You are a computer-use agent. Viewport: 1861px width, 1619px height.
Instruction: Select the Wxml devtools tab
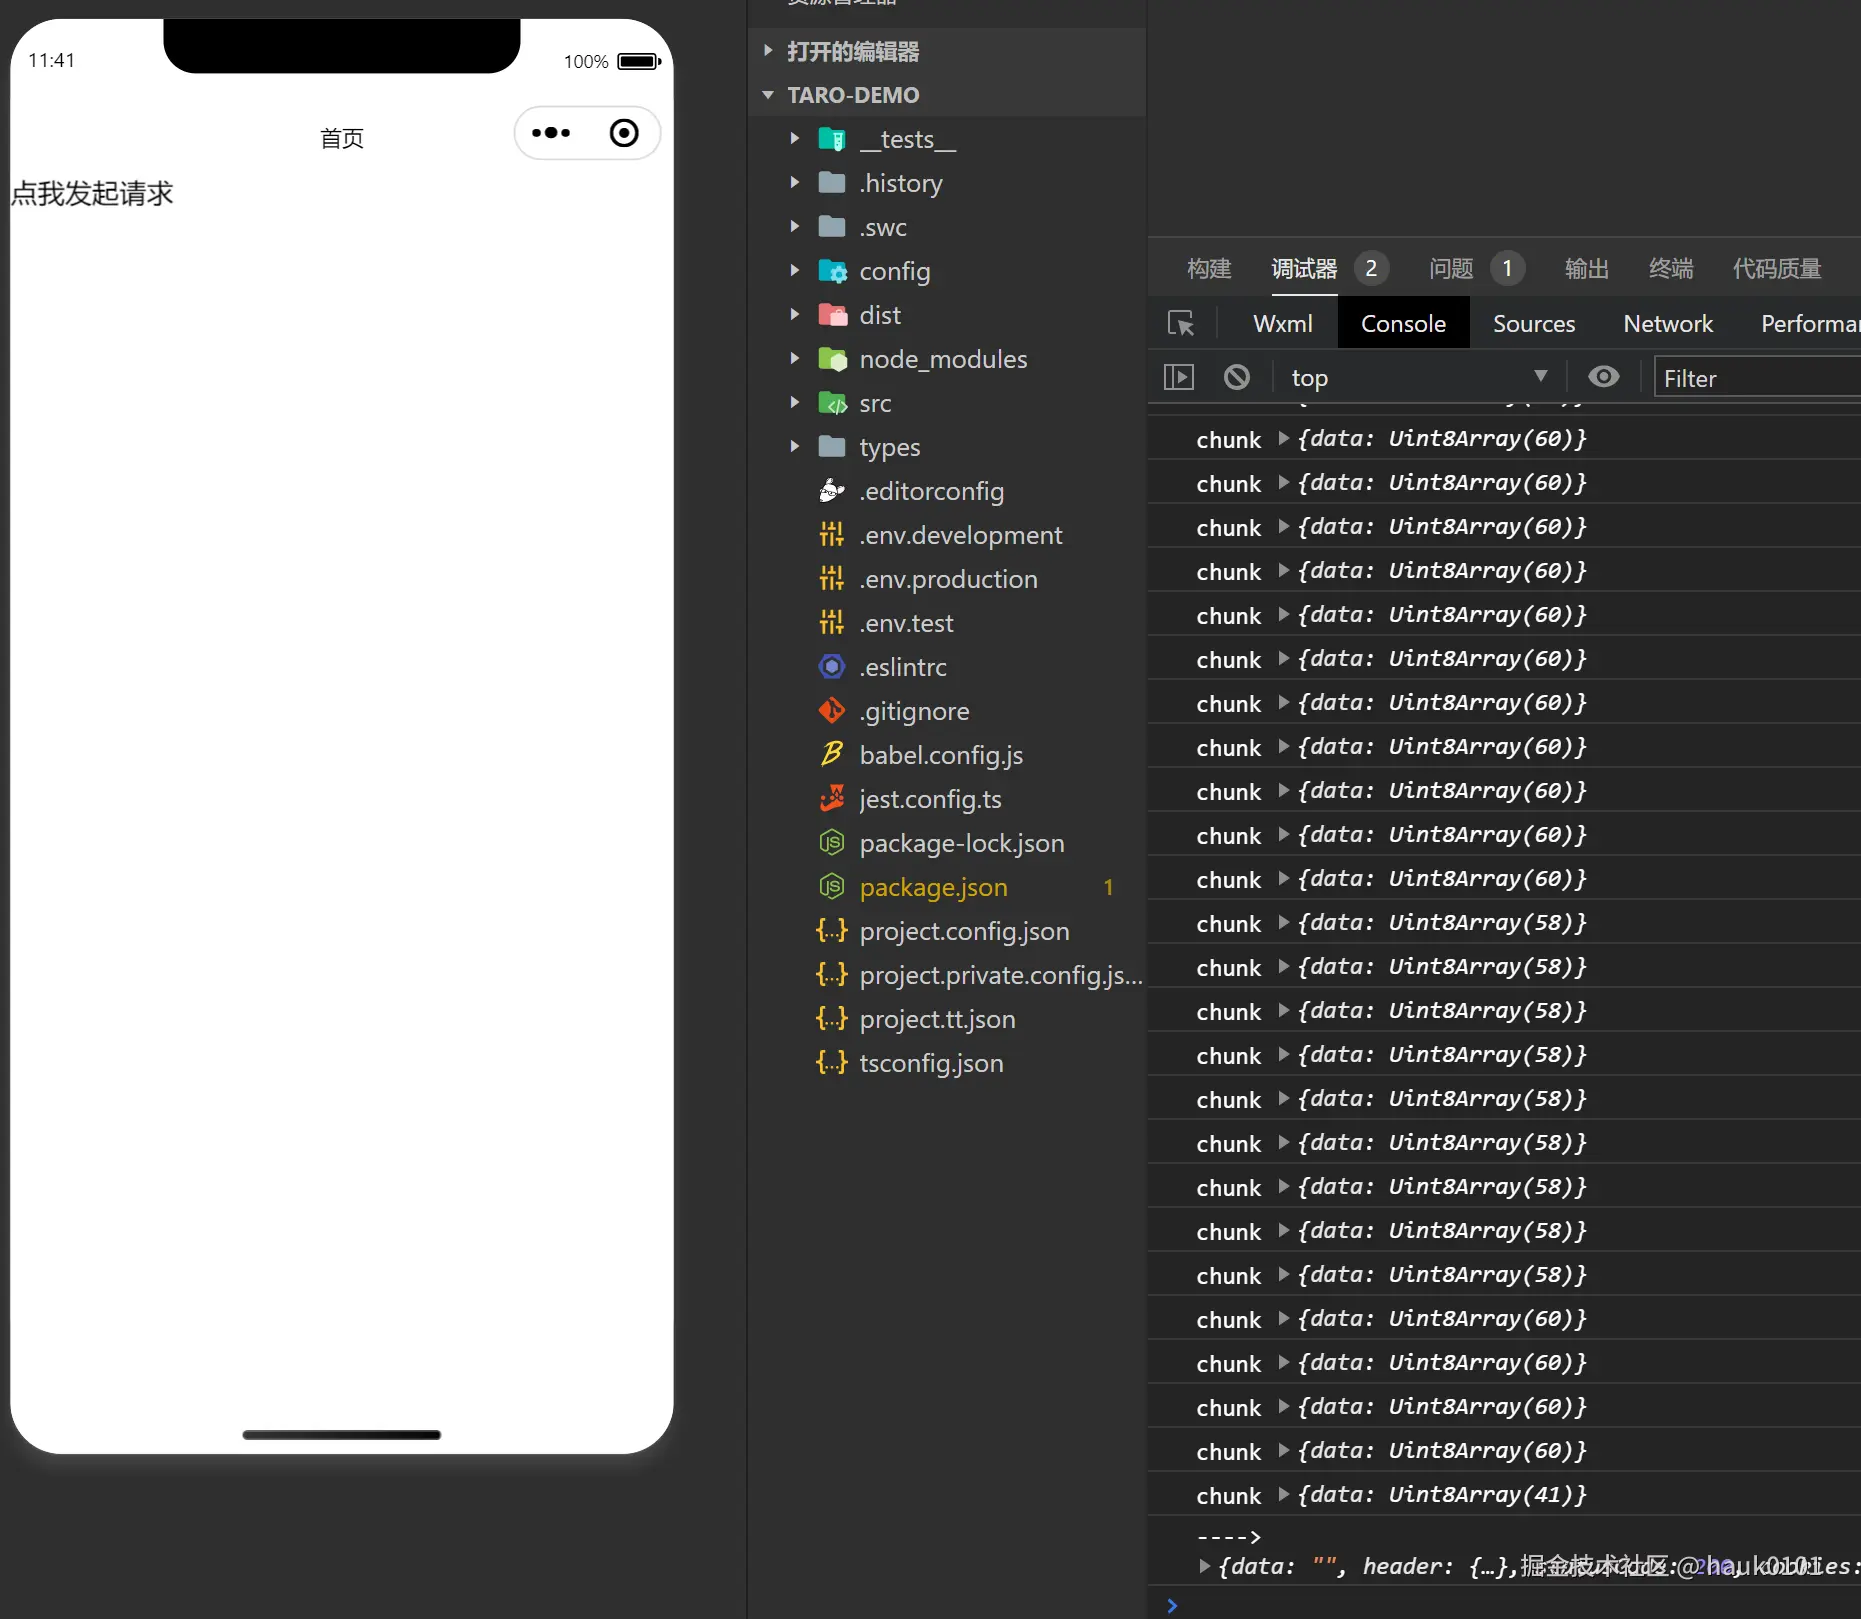point(1283,324)
